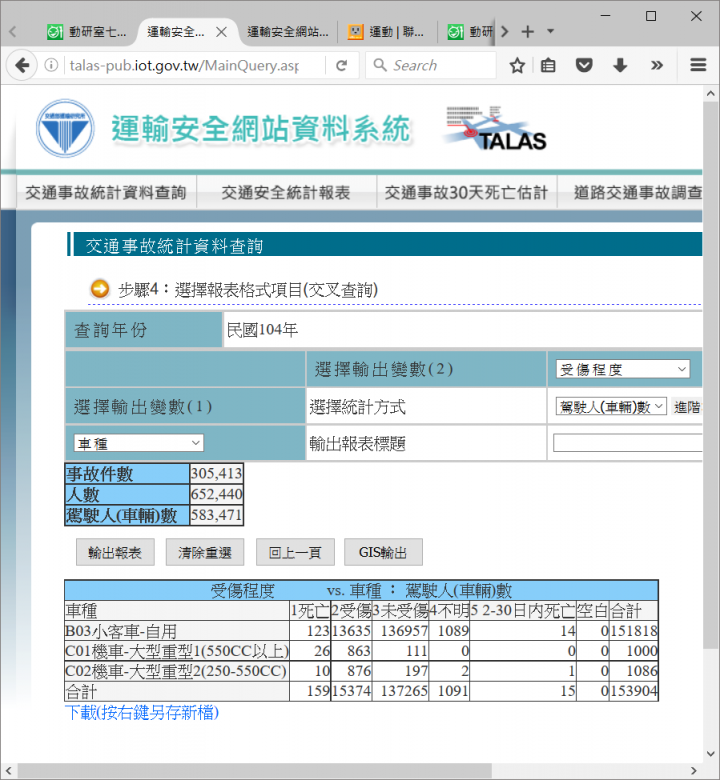
Task: Select the B03小客車-自用 row label
Action: (x=121, y=631)
